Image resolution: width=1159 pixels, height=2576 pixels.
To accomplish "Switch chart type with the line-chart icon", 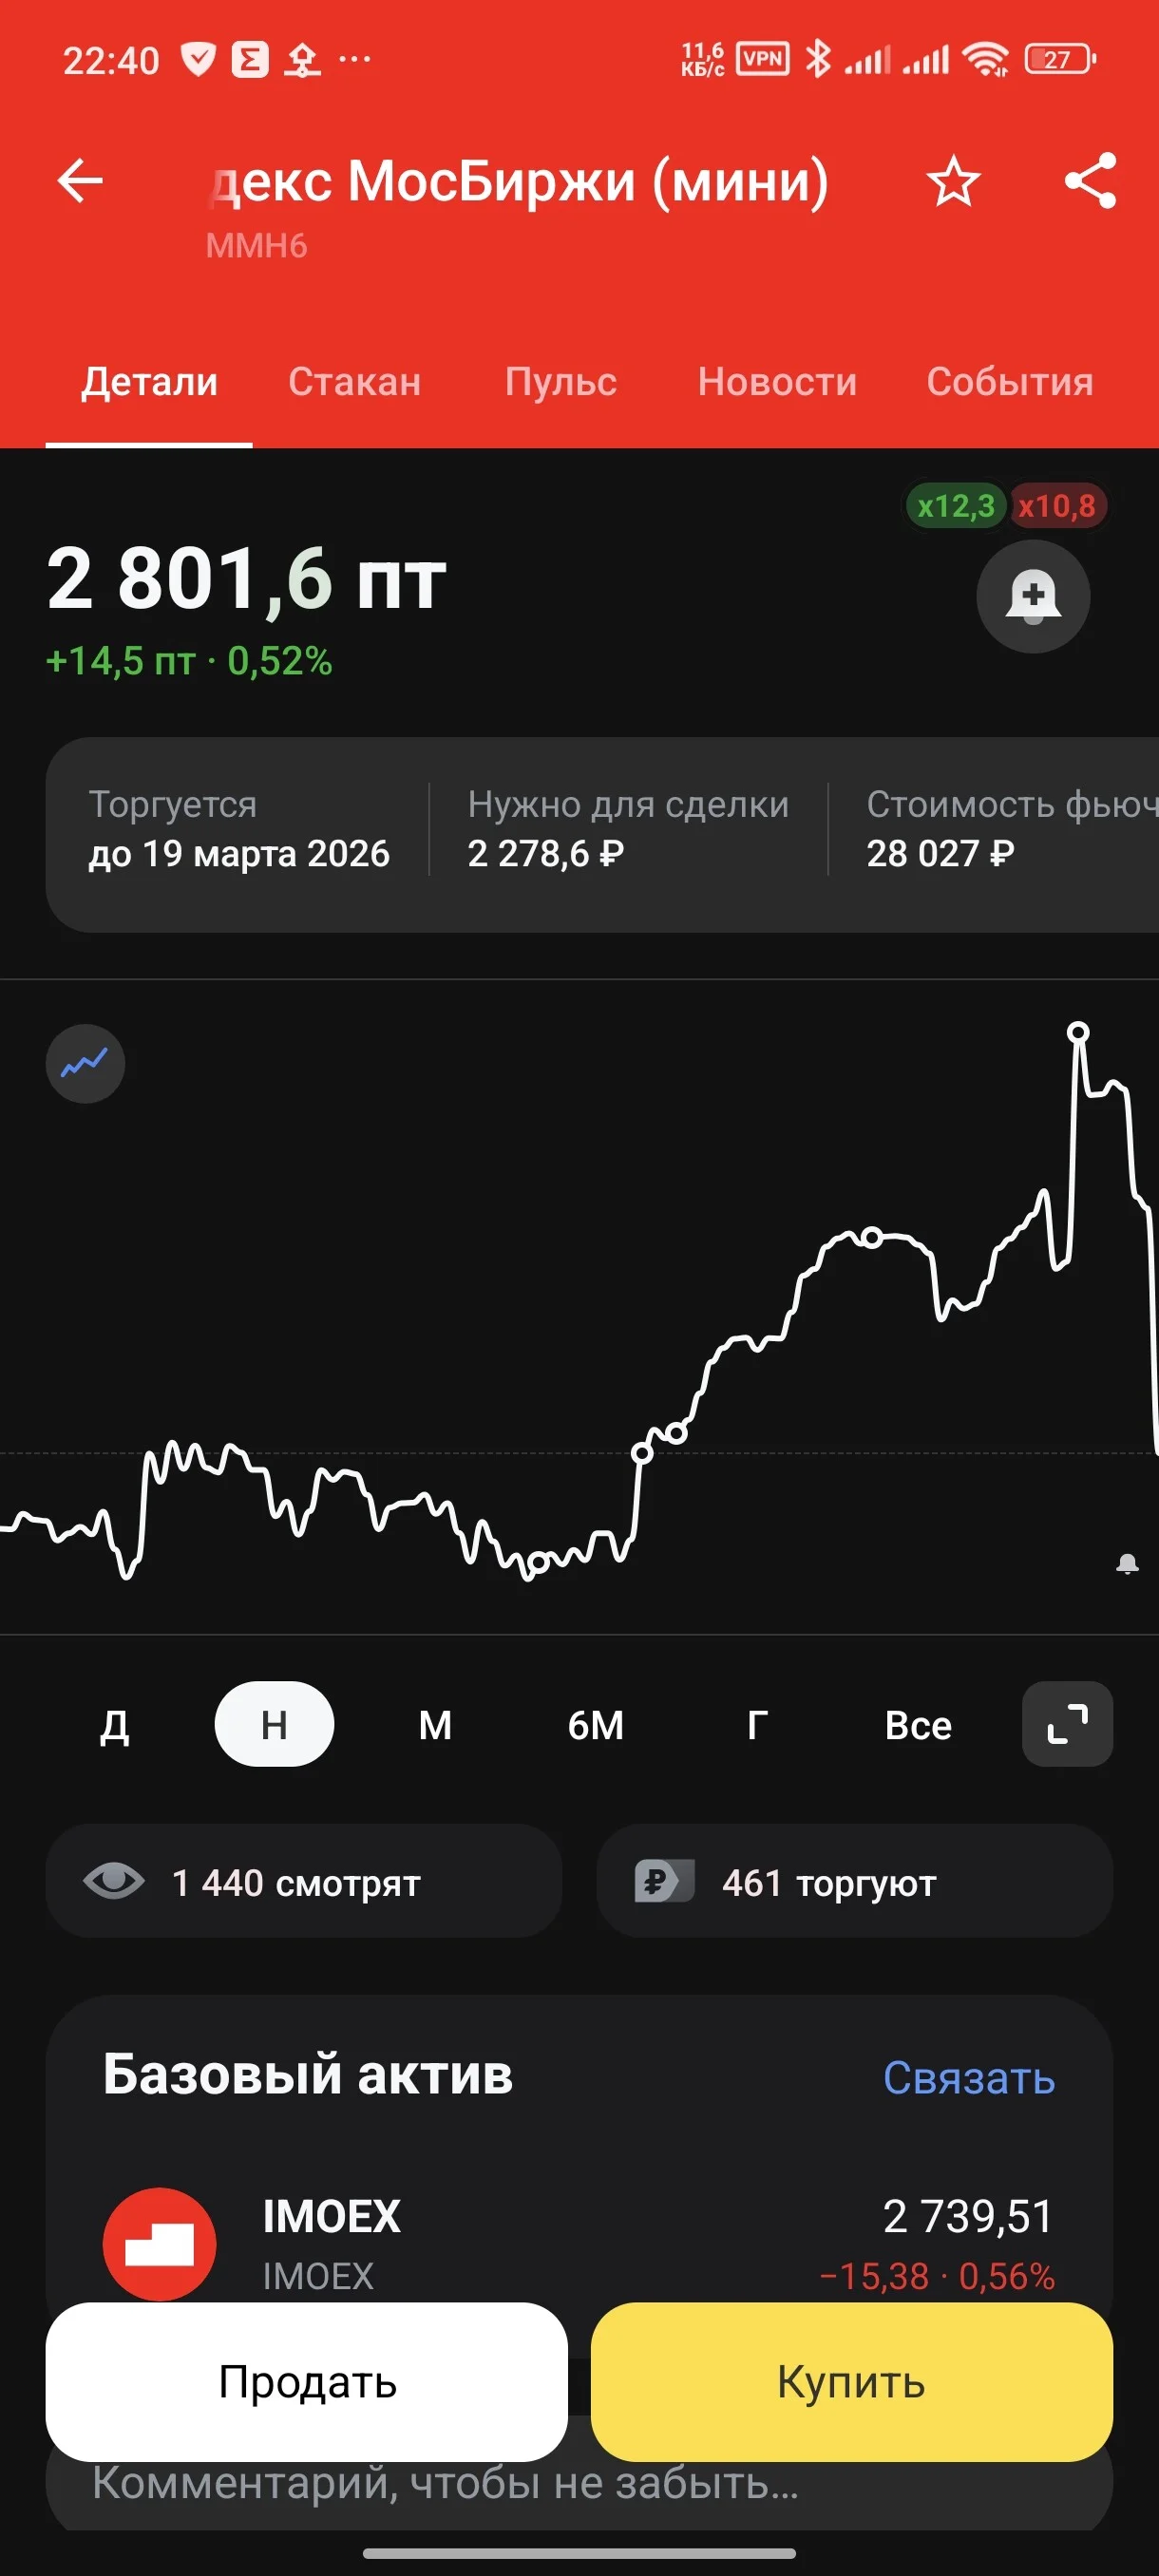I will (85, 1064).
